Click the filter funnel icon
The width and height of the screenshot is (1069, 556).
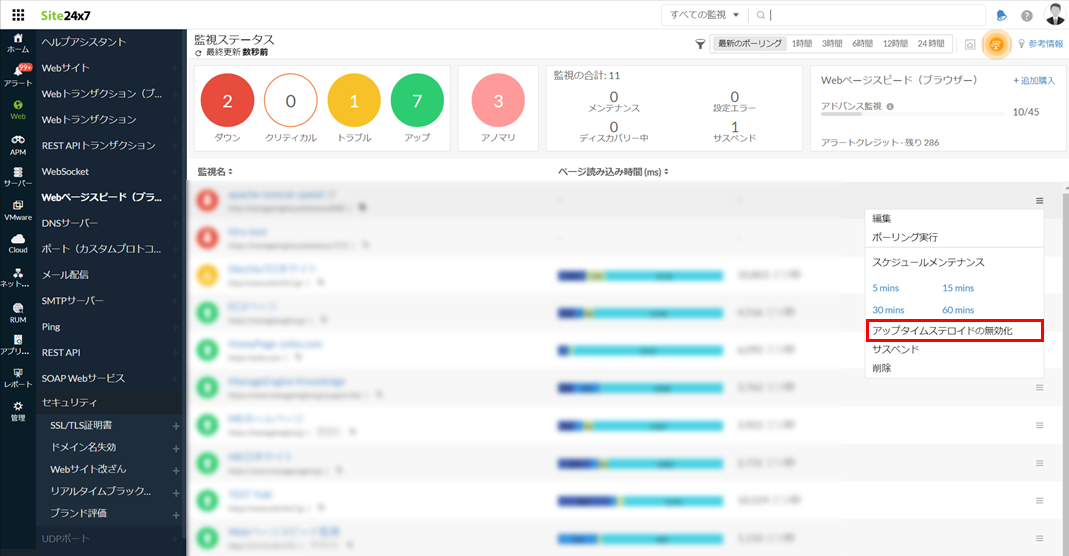tap(699, 44)
